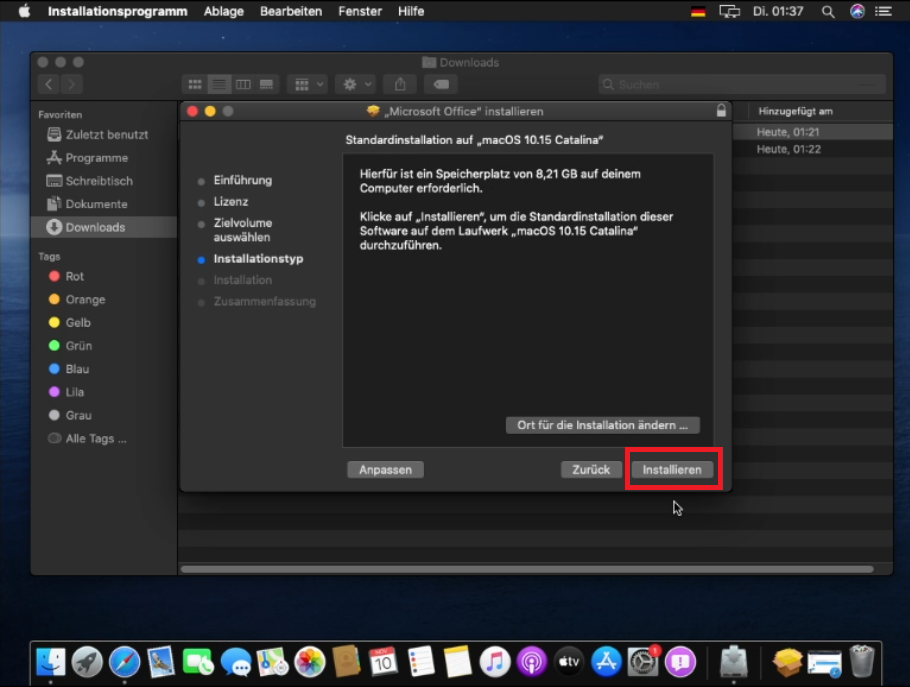910x687 pixels.
Task: Open the Fenster menu
Action: click(360, 11)
